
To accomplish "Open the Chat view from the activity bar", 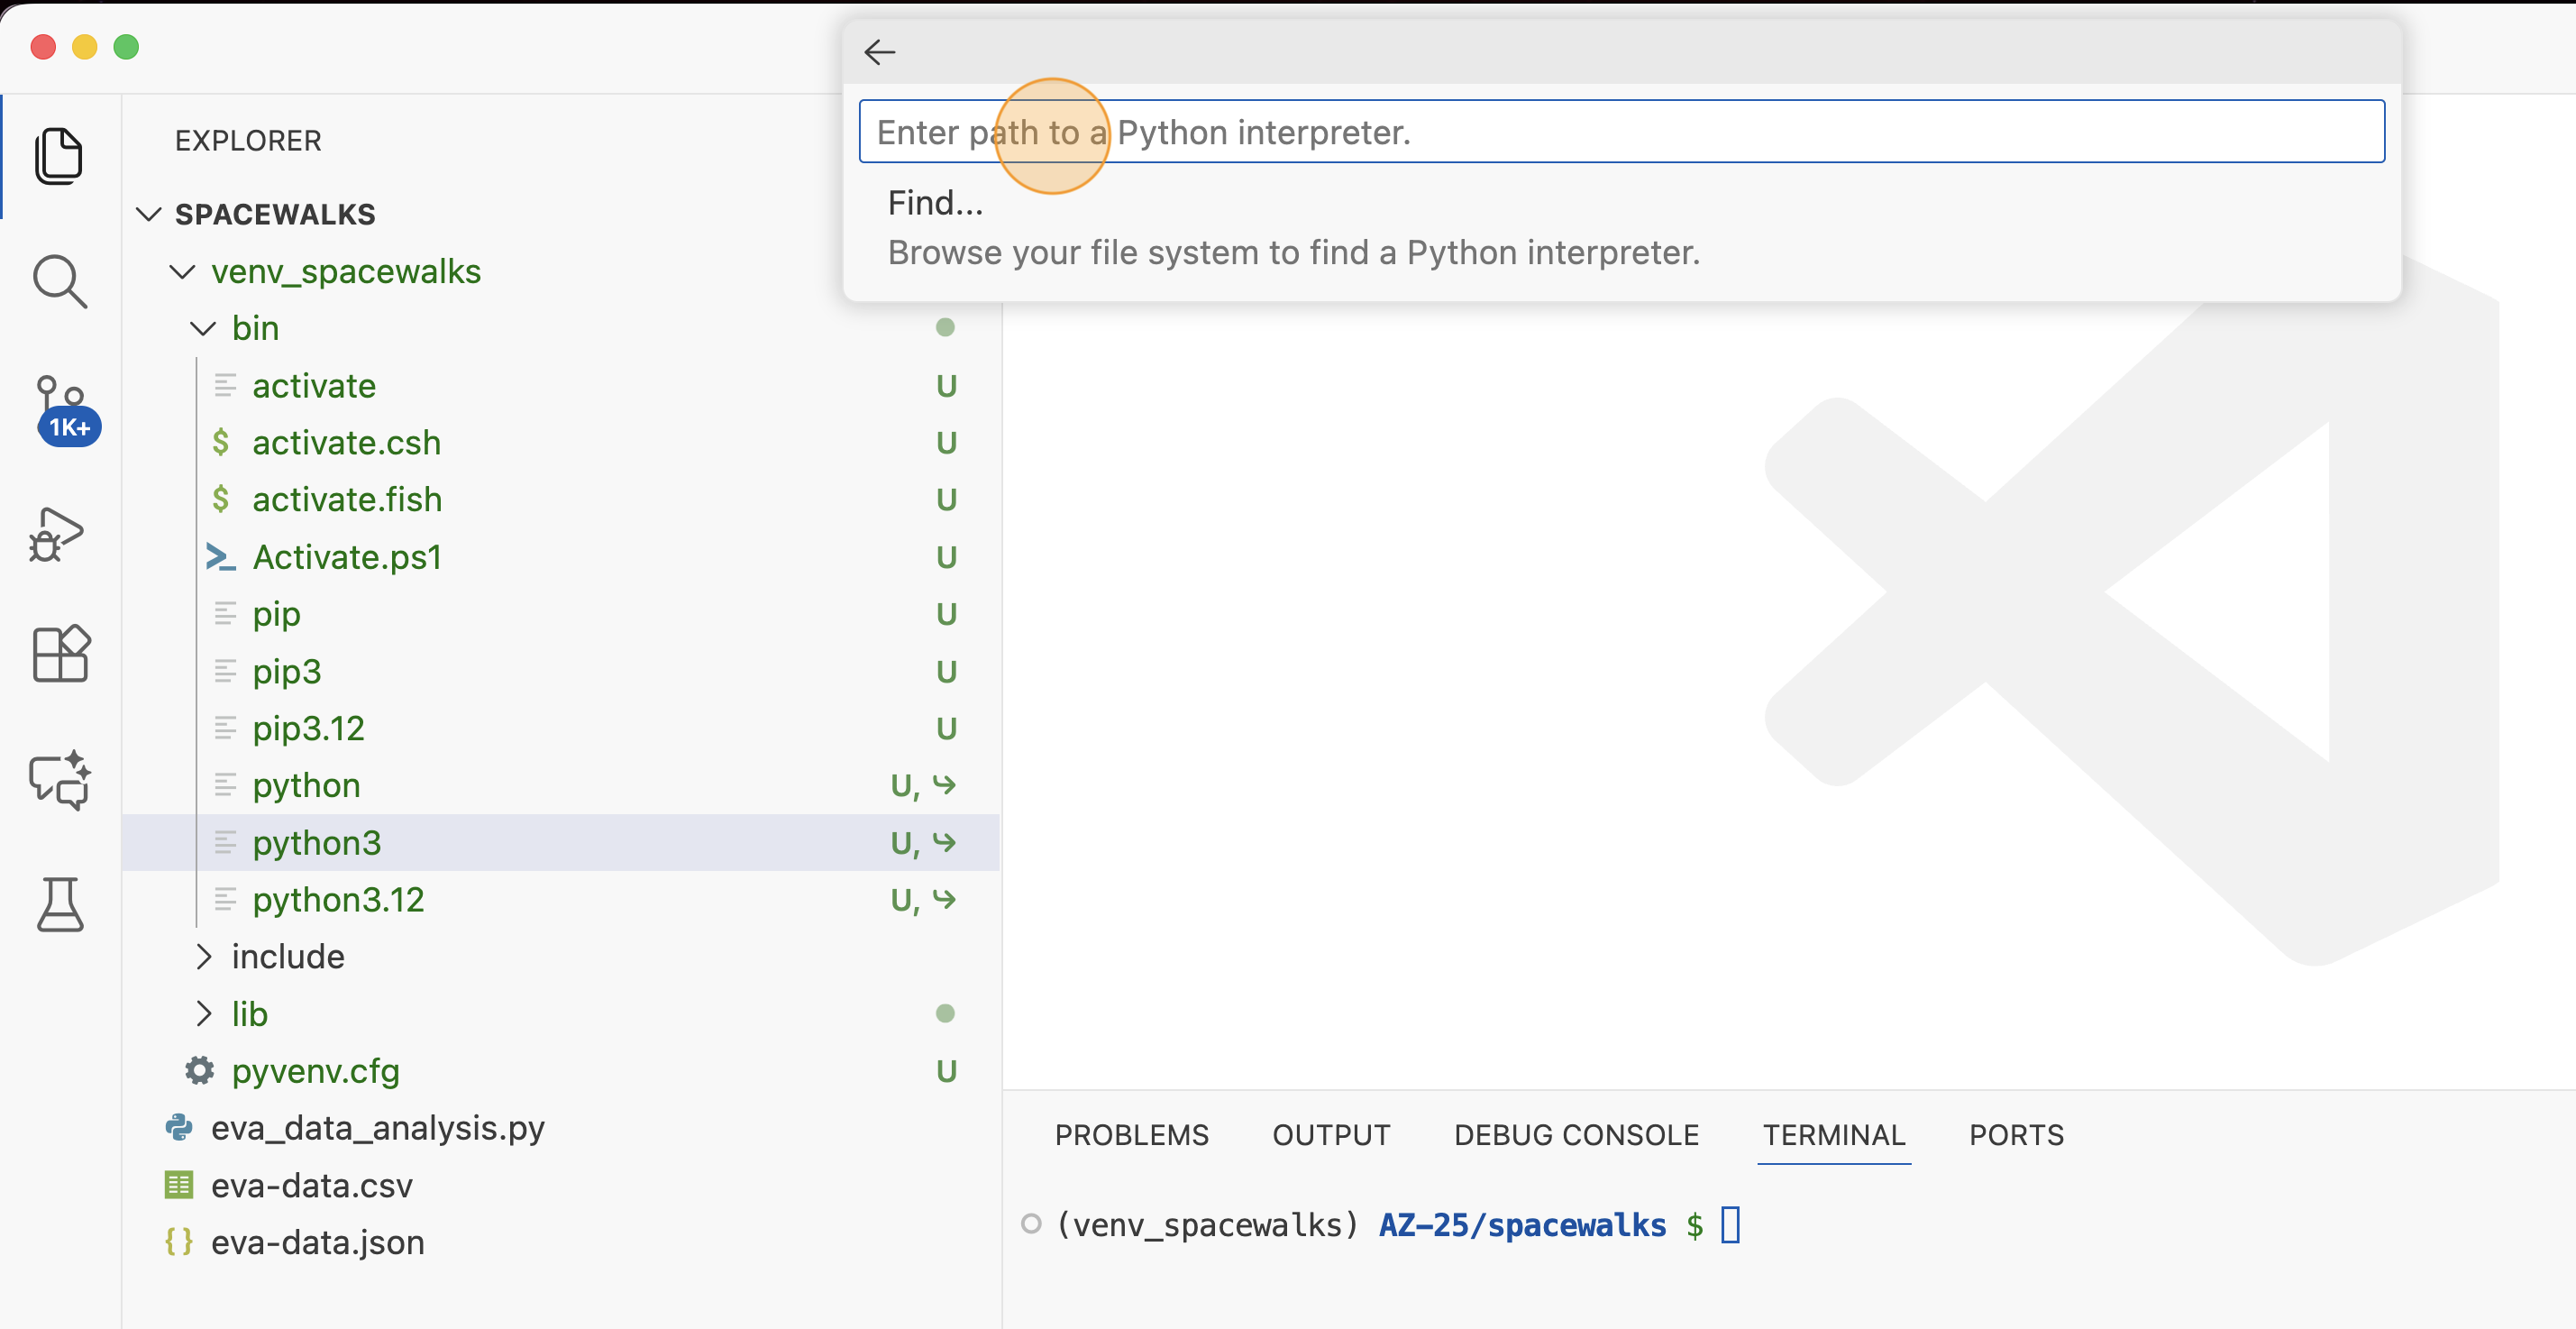I will click(57, 781).
